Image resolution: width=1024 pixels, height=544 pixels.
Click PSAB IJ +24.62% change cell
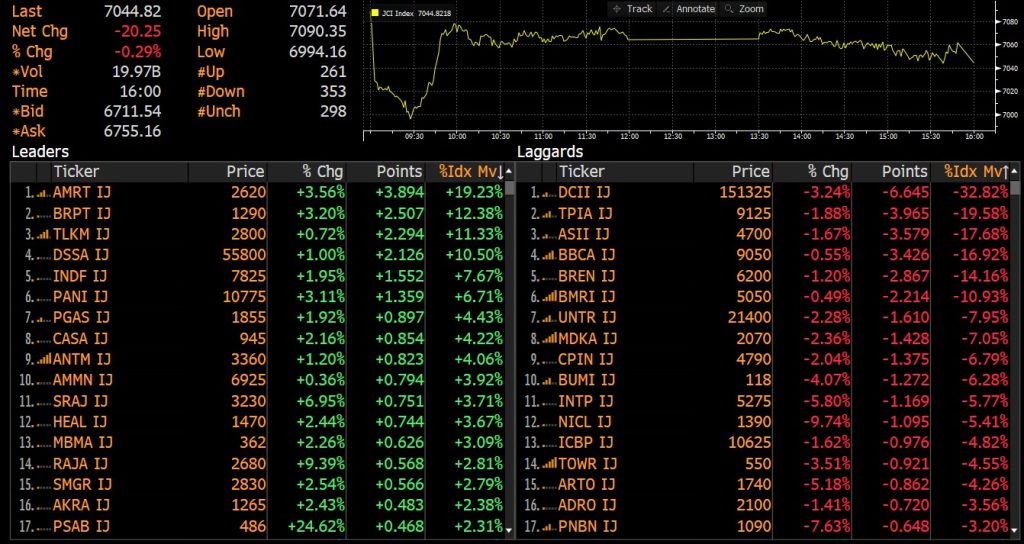tap(315, 526)
